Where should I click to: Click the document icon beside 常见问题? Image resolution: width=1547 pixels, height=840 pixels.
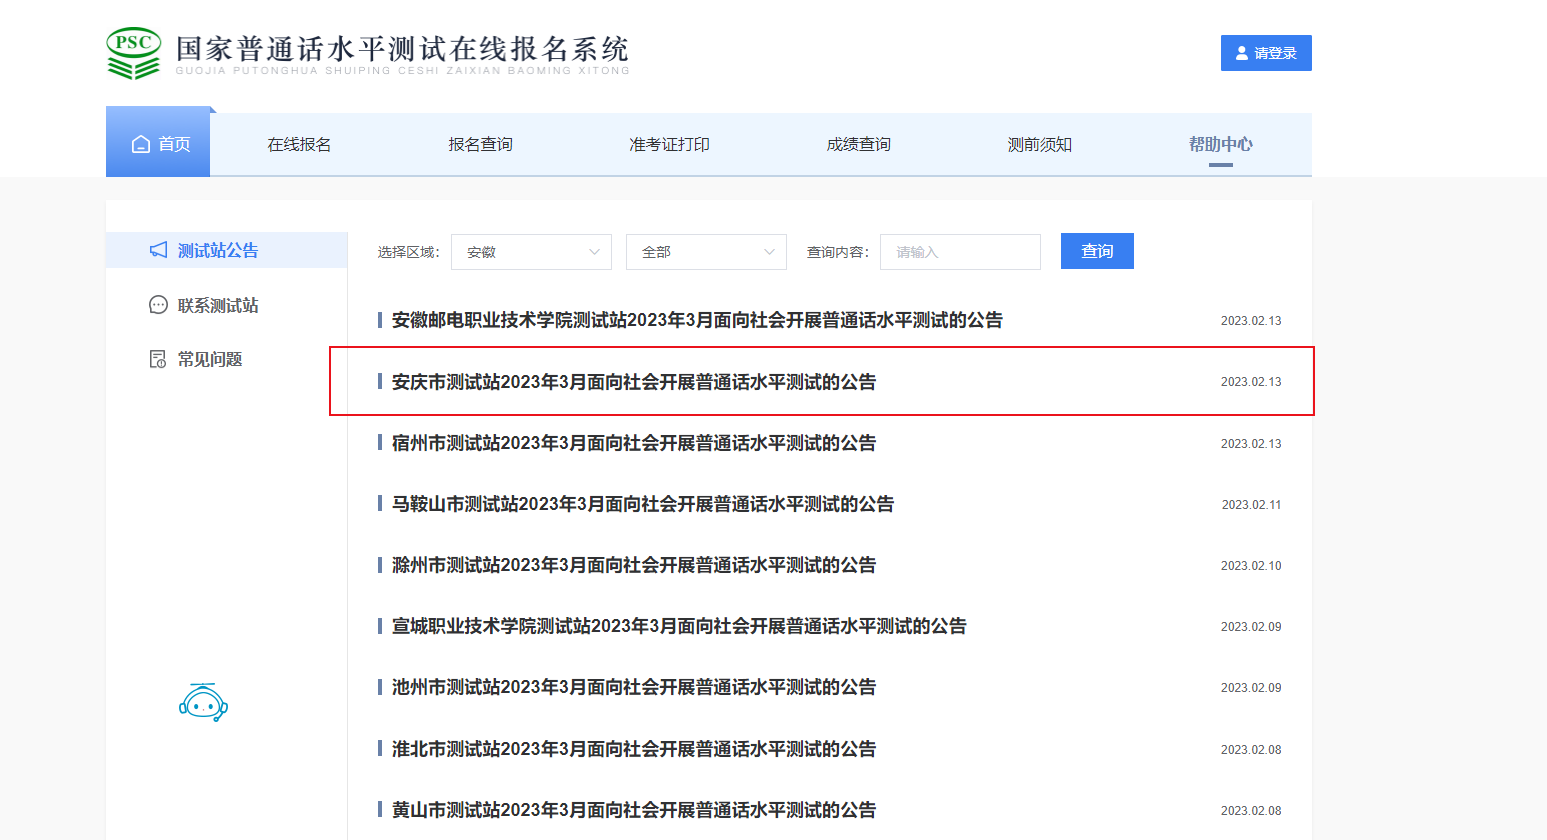coord(158,359)
